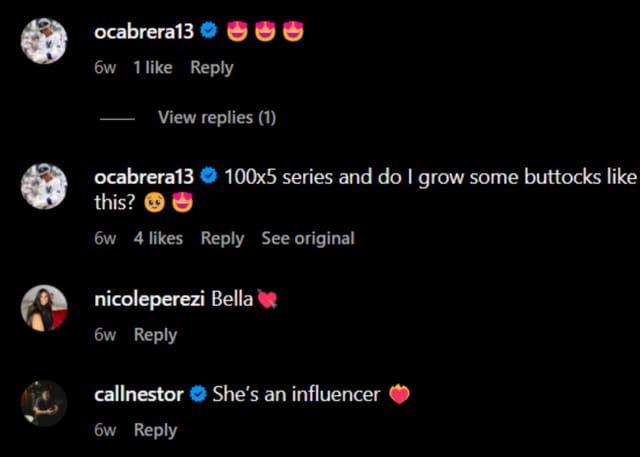Click the "See original" translation link
This screenshot has width=640, height=457.
[307, 238]
